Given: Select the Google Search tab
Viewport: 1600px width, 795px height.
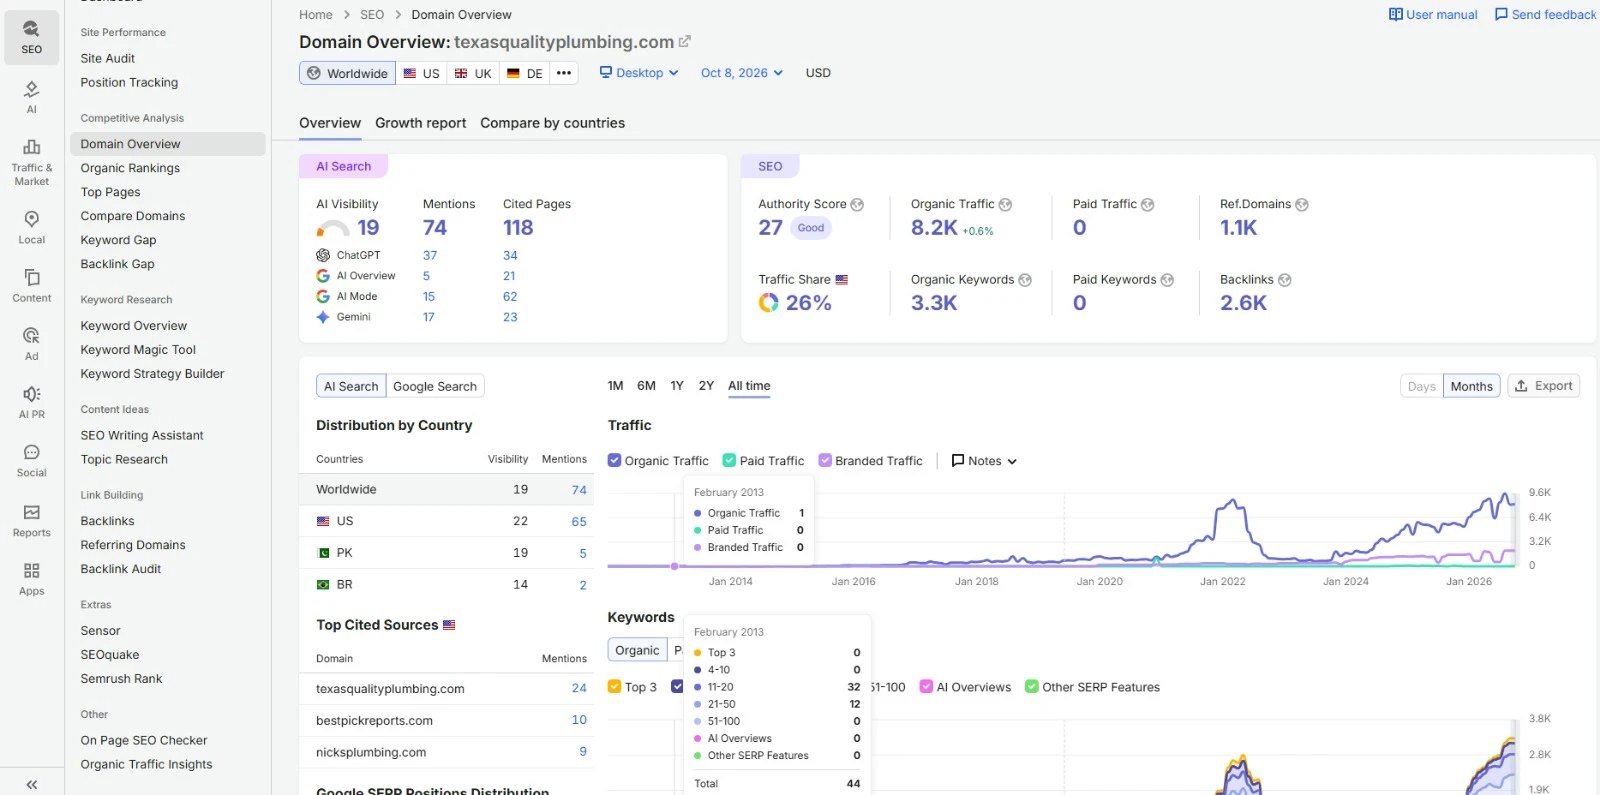Looking at the screenshot, I should pos(435,386).
